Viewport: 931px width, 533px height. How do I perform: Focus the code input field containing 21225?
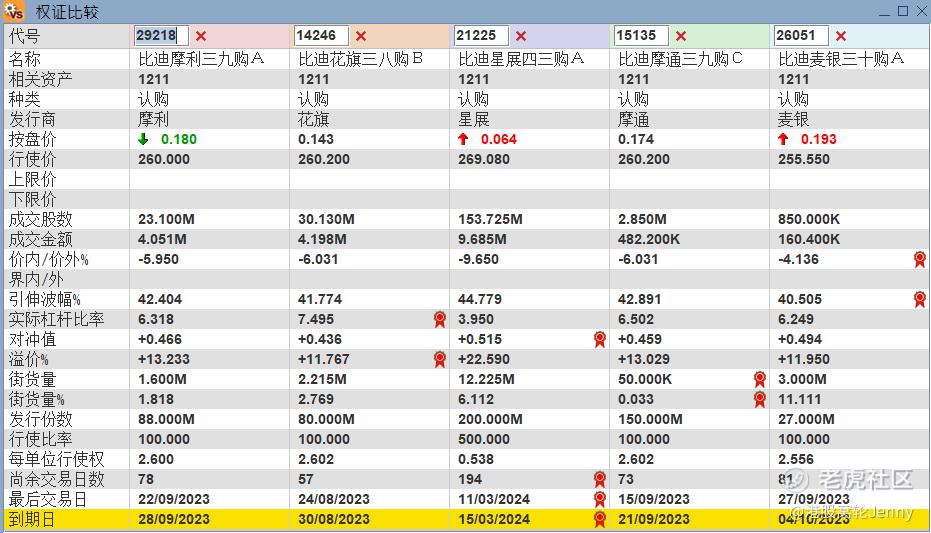click(482, 36)
